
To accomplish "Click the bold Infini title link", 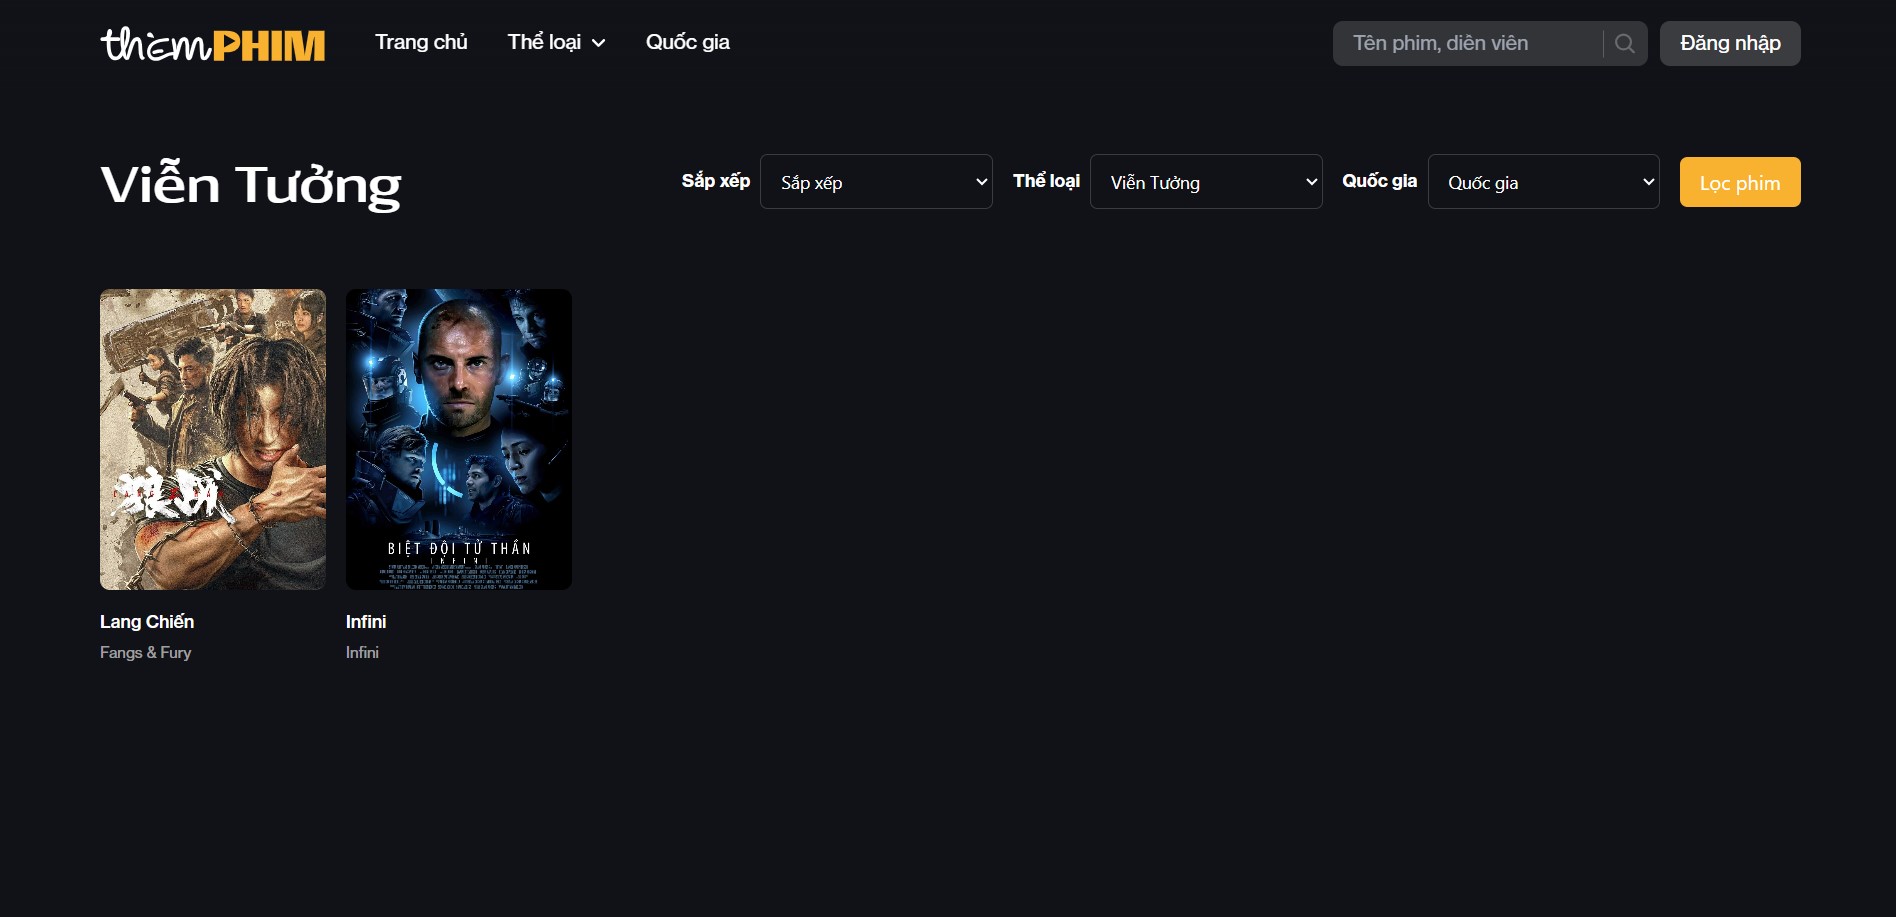I will coord(366,622).
